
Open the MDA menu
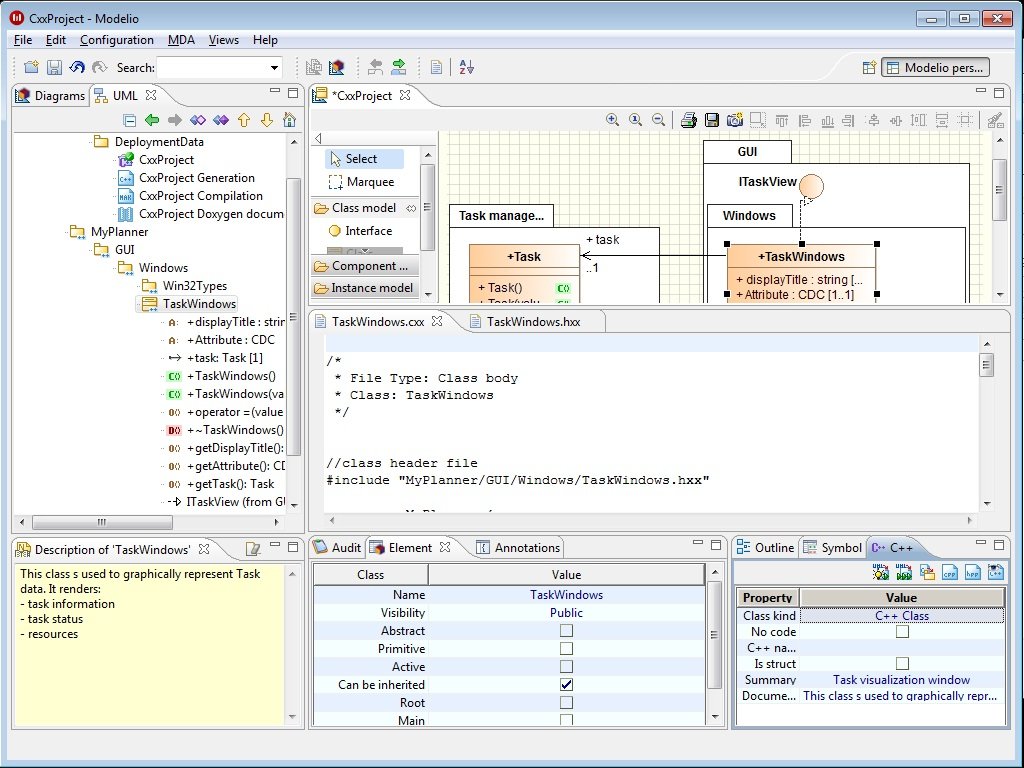[x=181, y=40]
